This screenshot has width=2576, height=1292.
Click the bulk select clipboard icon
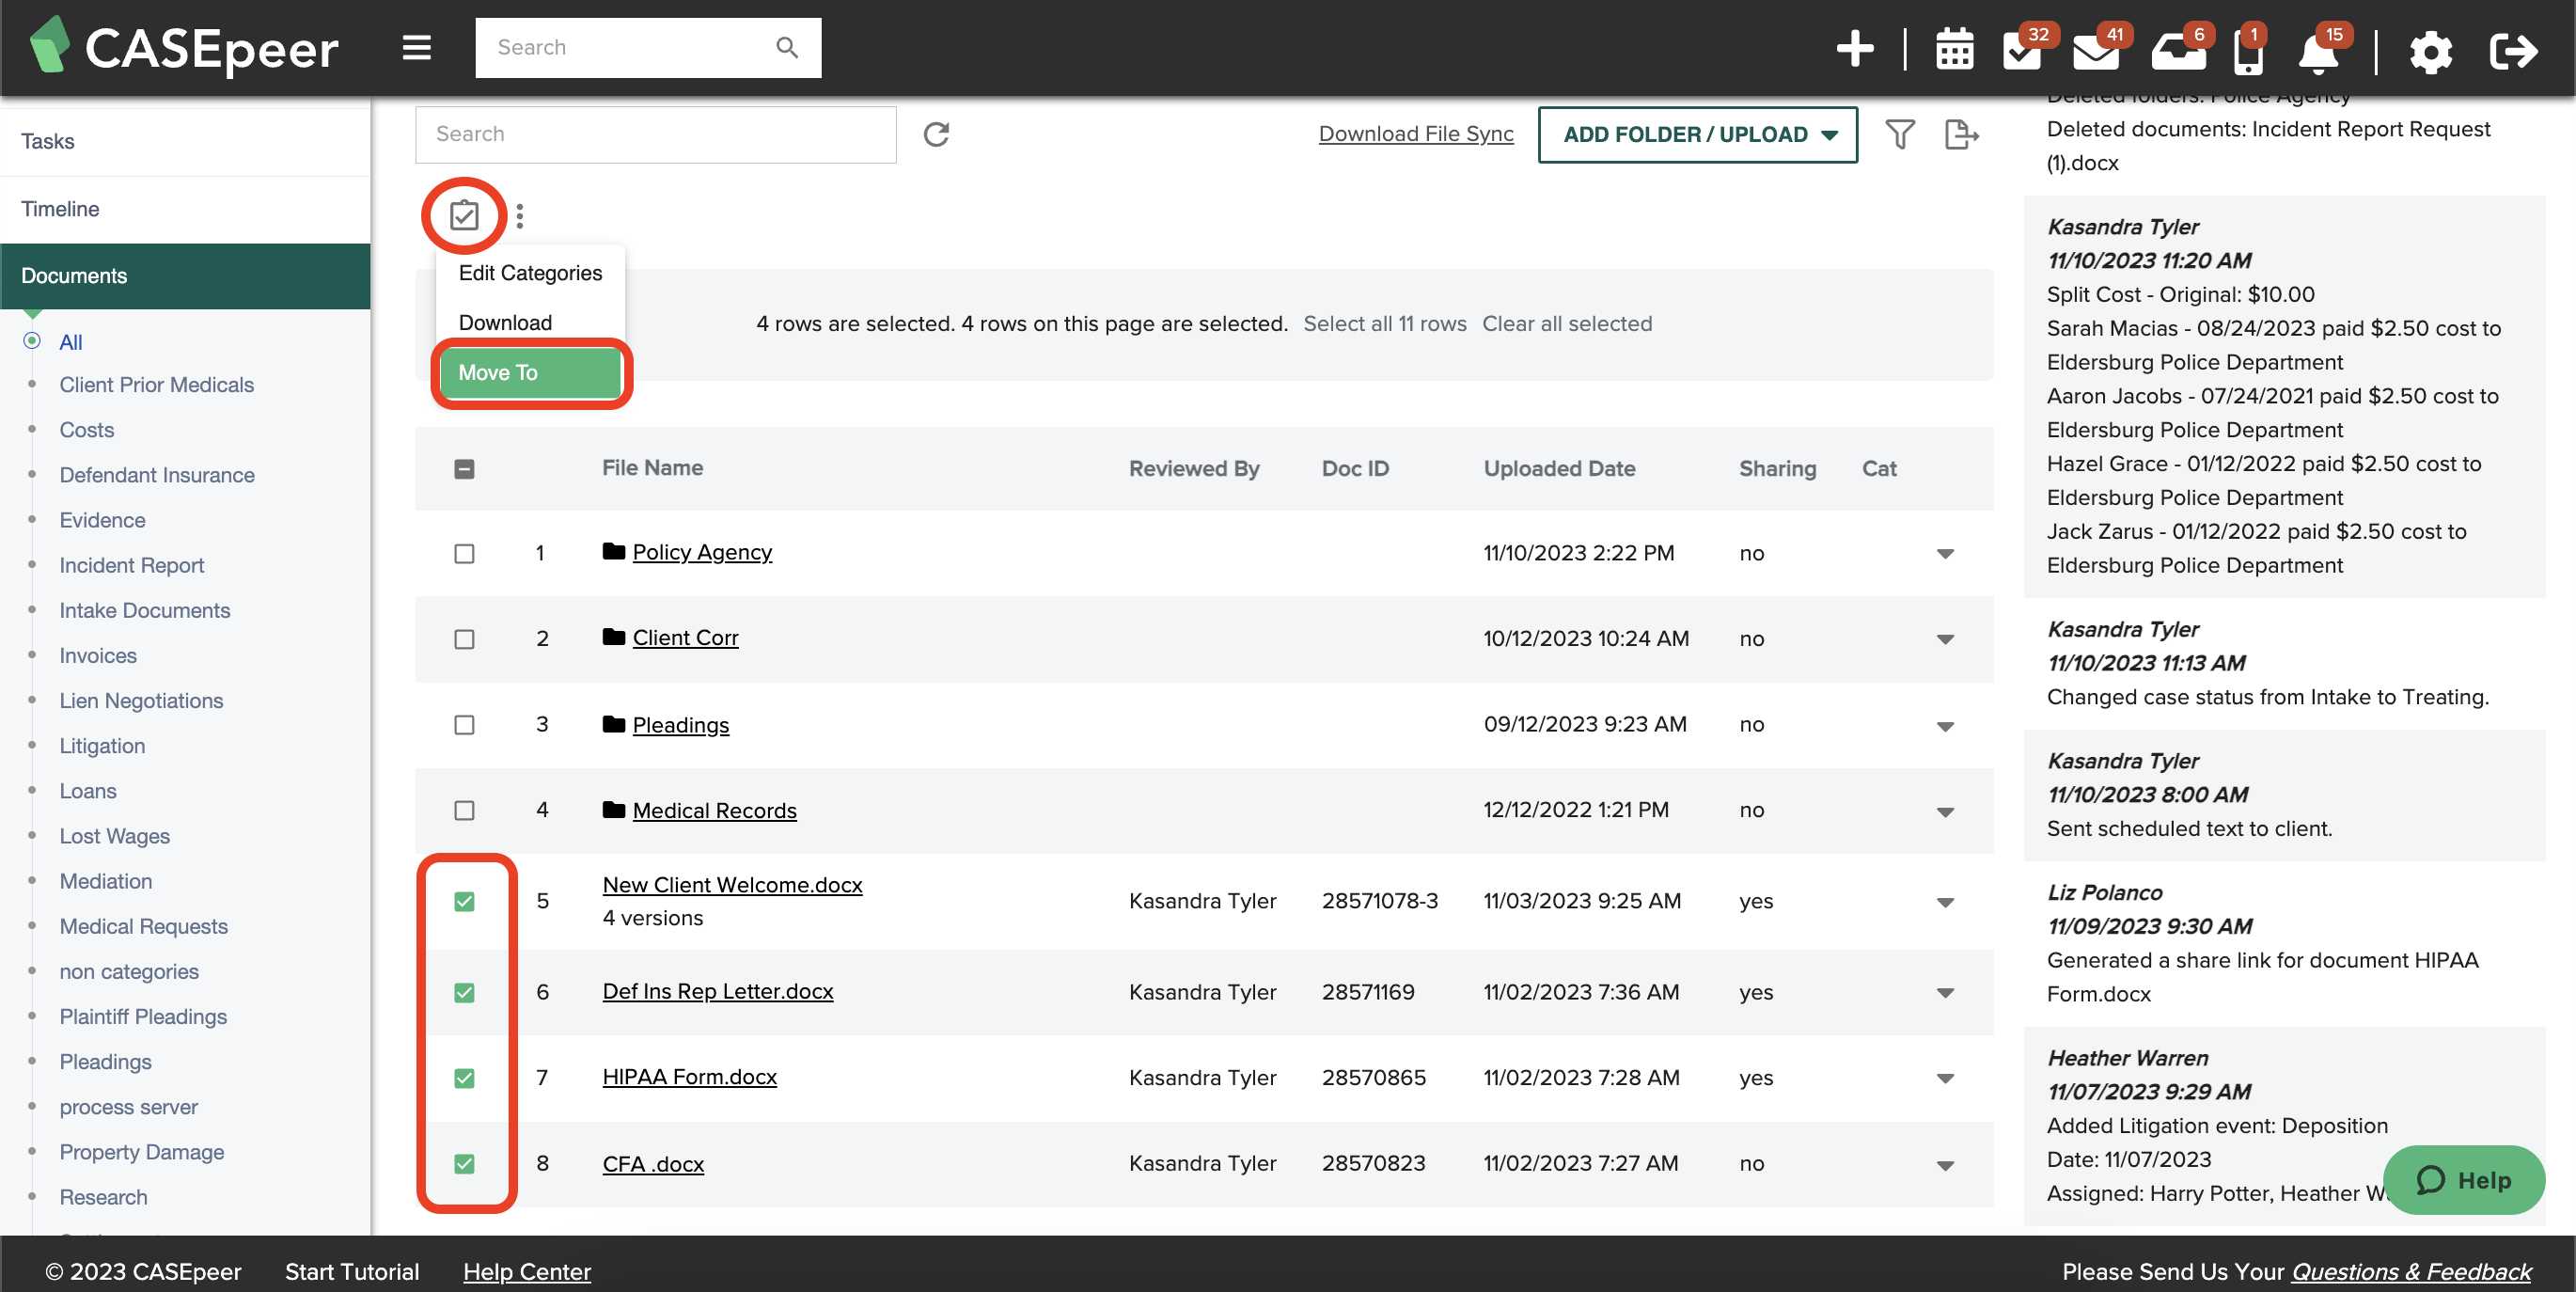coord(464,215)
